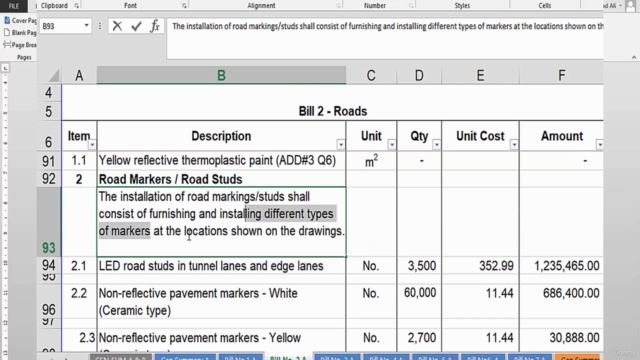Click item number cell 1.1
Image resolution: width=640 pixels, height=360 pixels.
click(79, 160)
